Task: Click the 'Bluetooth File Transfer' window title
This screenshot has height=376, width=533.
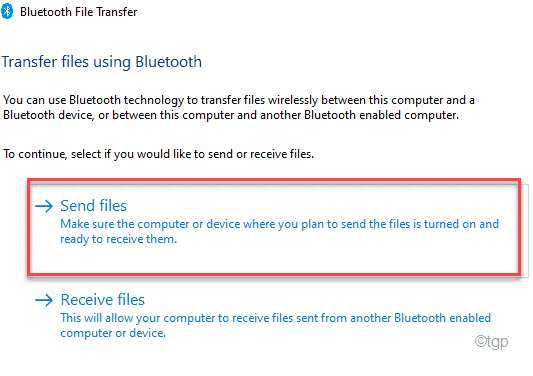Action: coord(79,12)
